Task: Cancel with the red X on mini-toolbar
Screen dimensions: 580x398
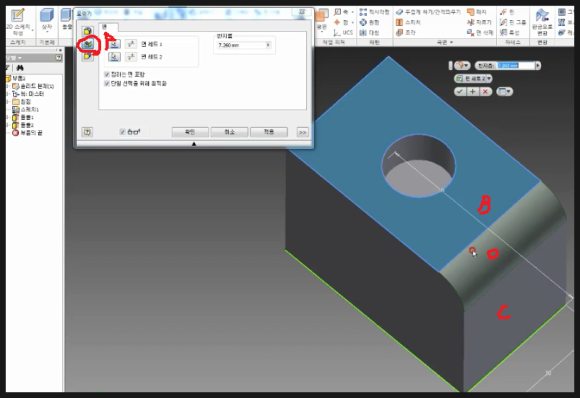Action: point(485,91)
